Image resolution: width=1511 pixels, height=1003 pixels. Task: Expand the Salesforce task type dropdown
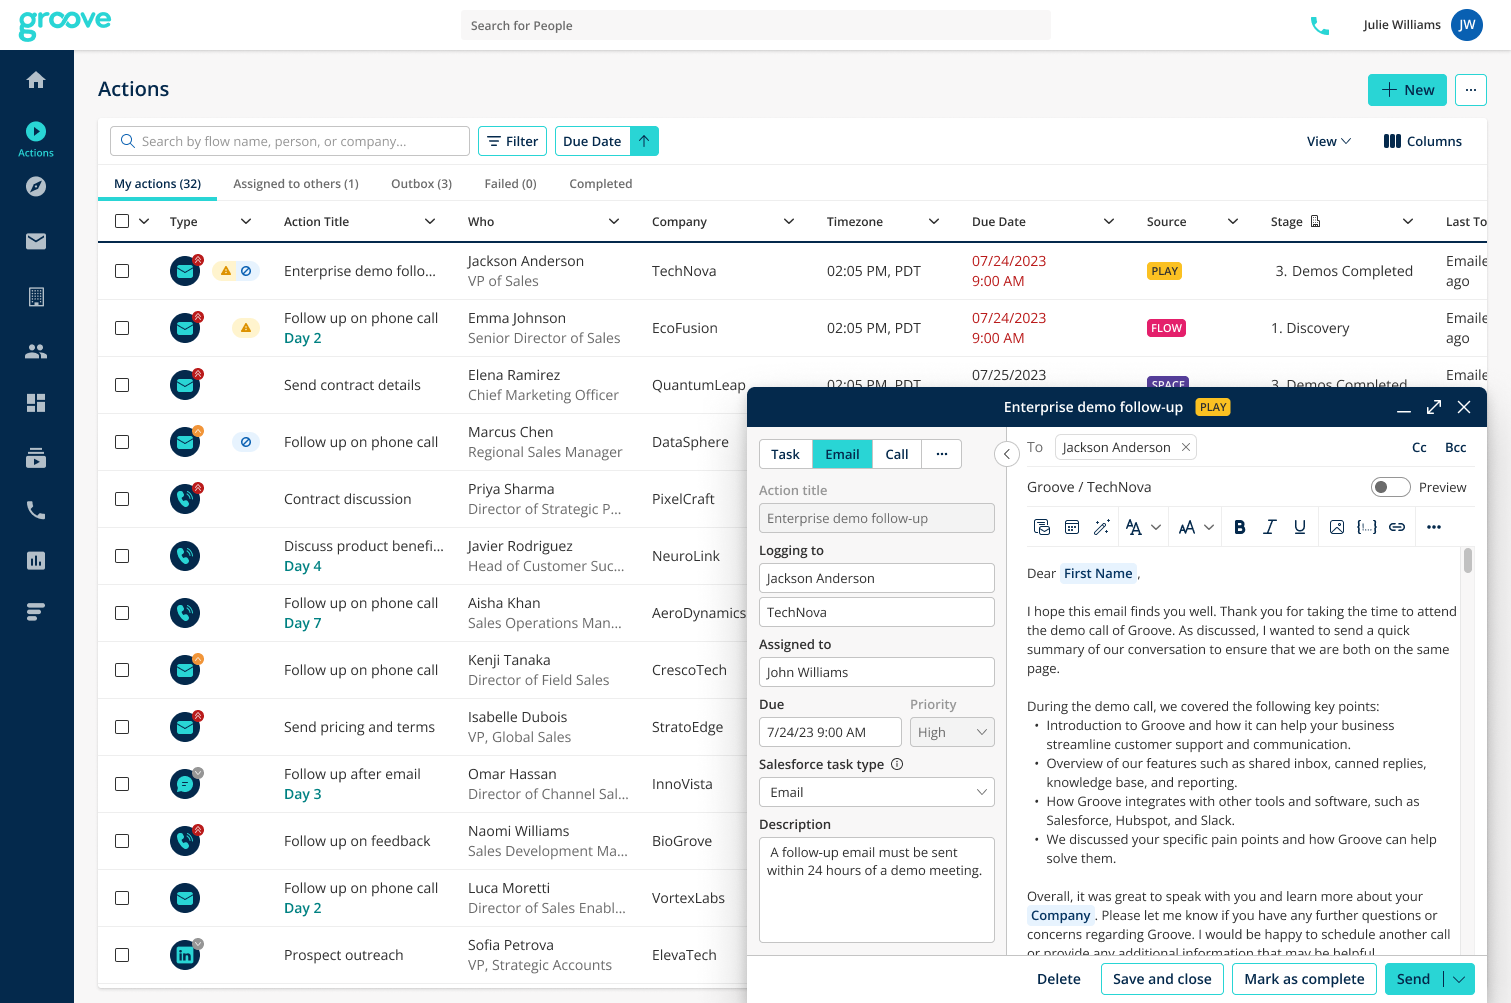tap(876, 791)
